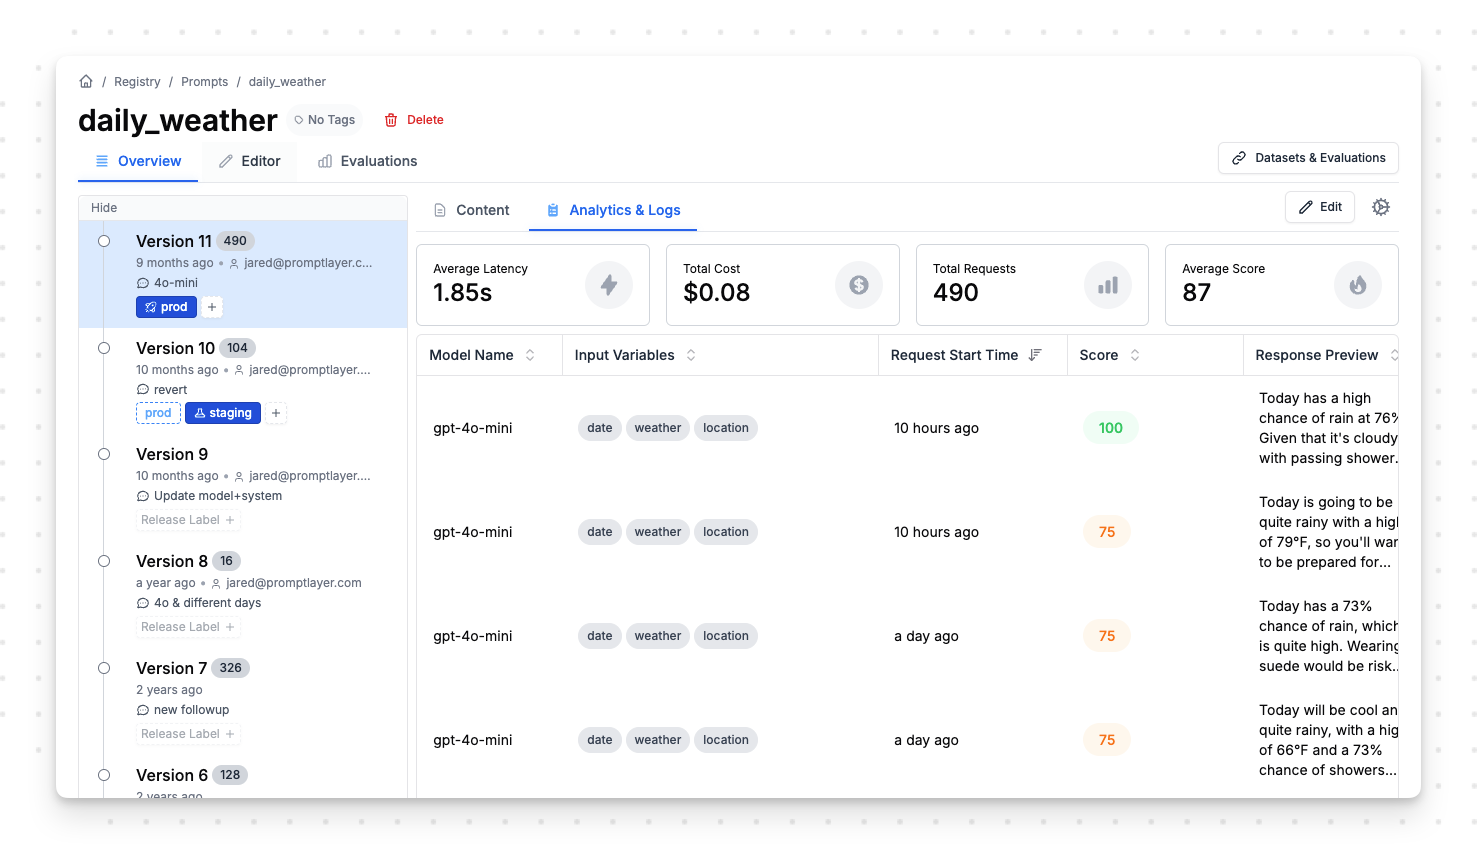Select the Version 10 radio circle
Image resolution: width=1477 pixels, height=854 pixels.
click(104, 348)
